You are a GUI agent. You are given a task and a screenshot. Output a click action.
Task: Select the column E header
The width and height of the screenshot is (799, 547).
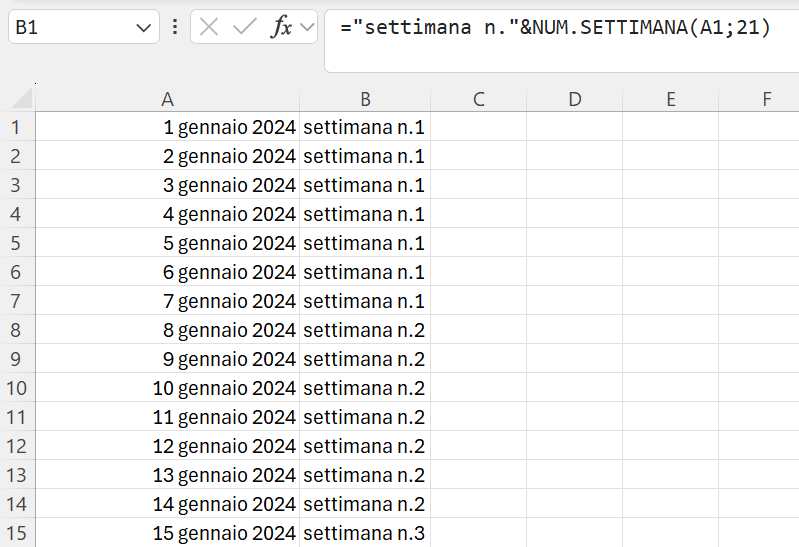(671, 99)
